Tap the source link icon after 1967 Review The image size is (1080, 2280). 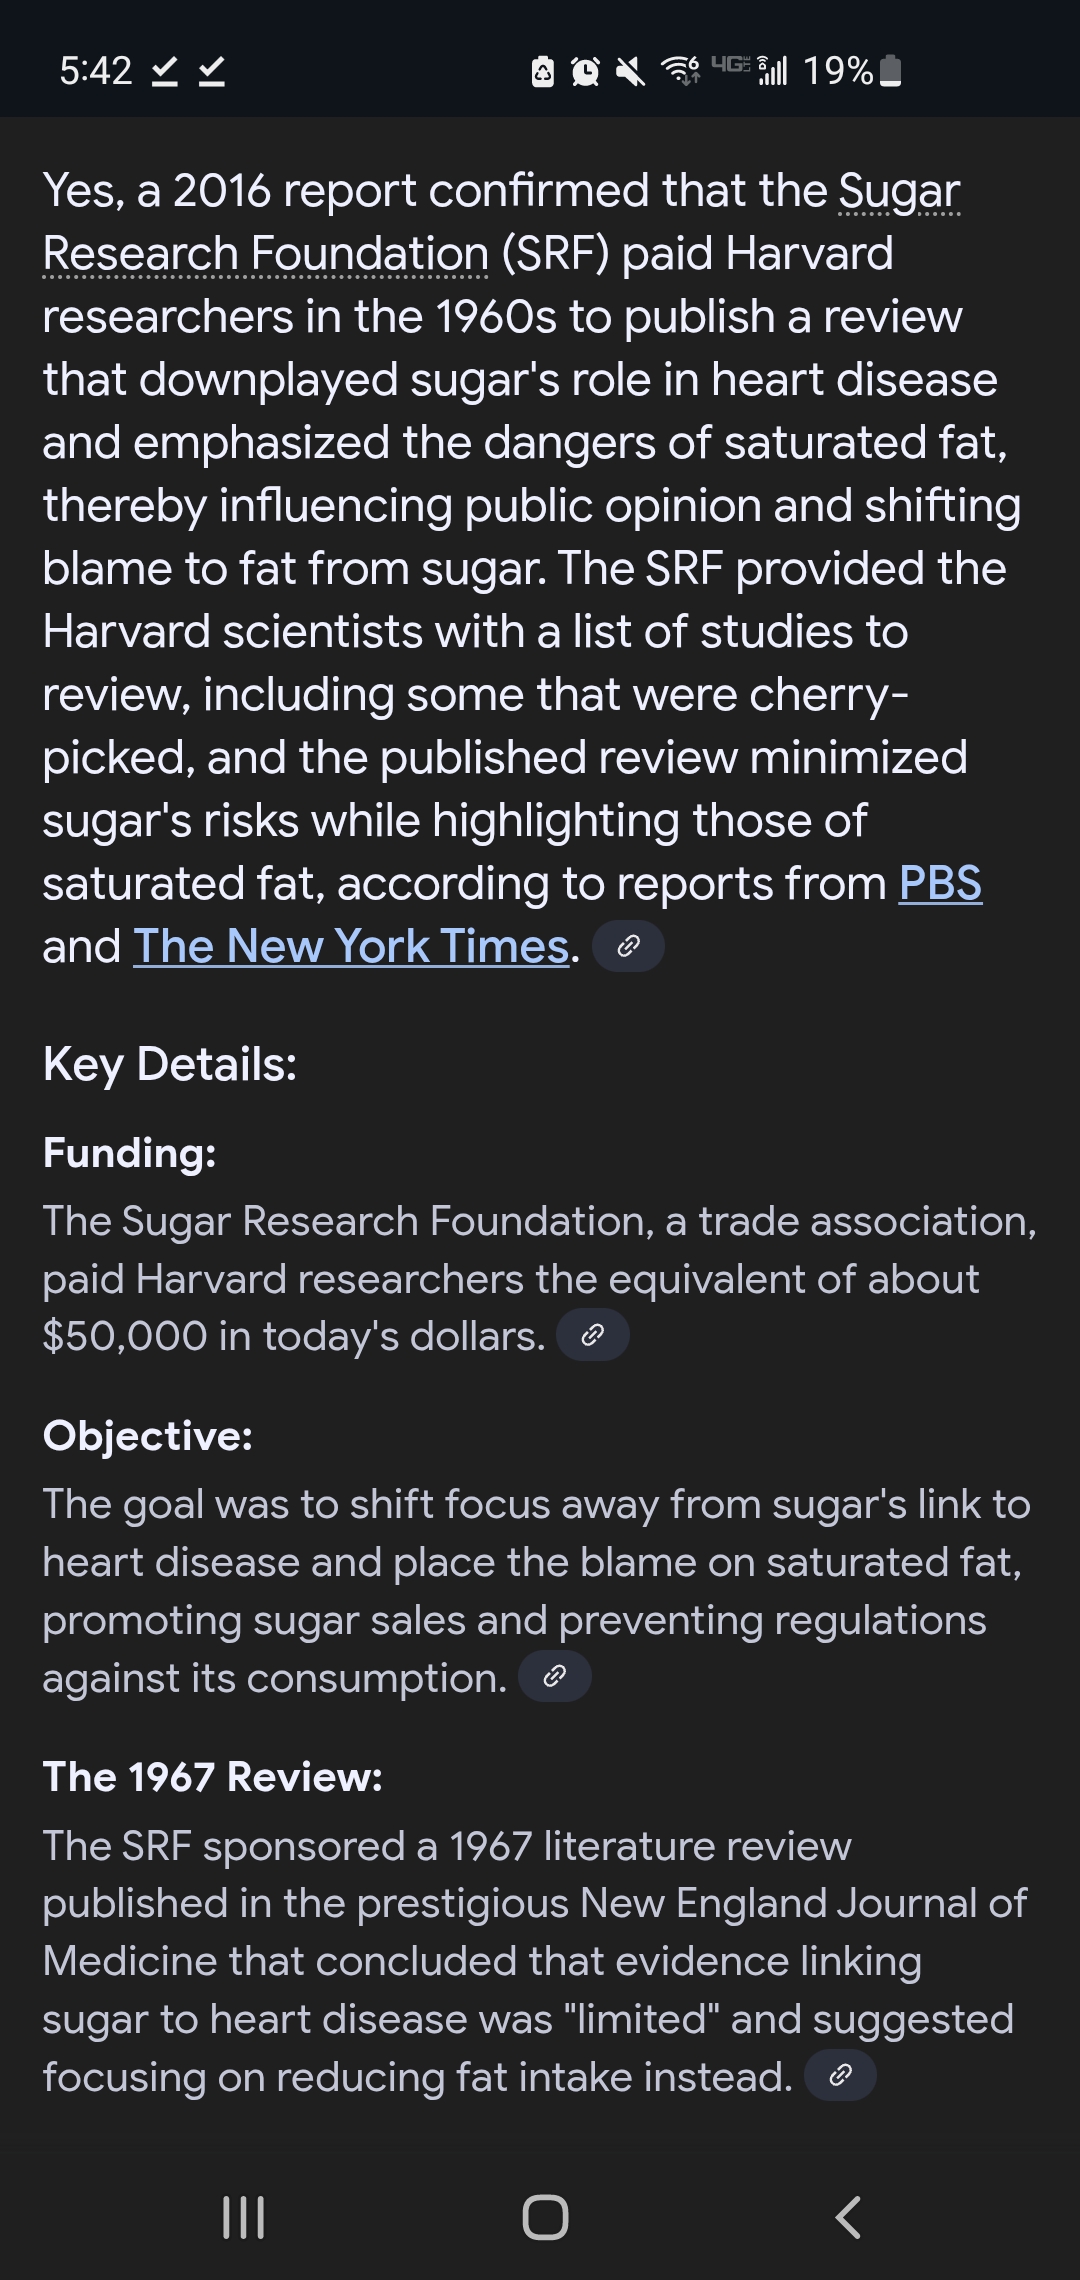[x=840, y=2076]
